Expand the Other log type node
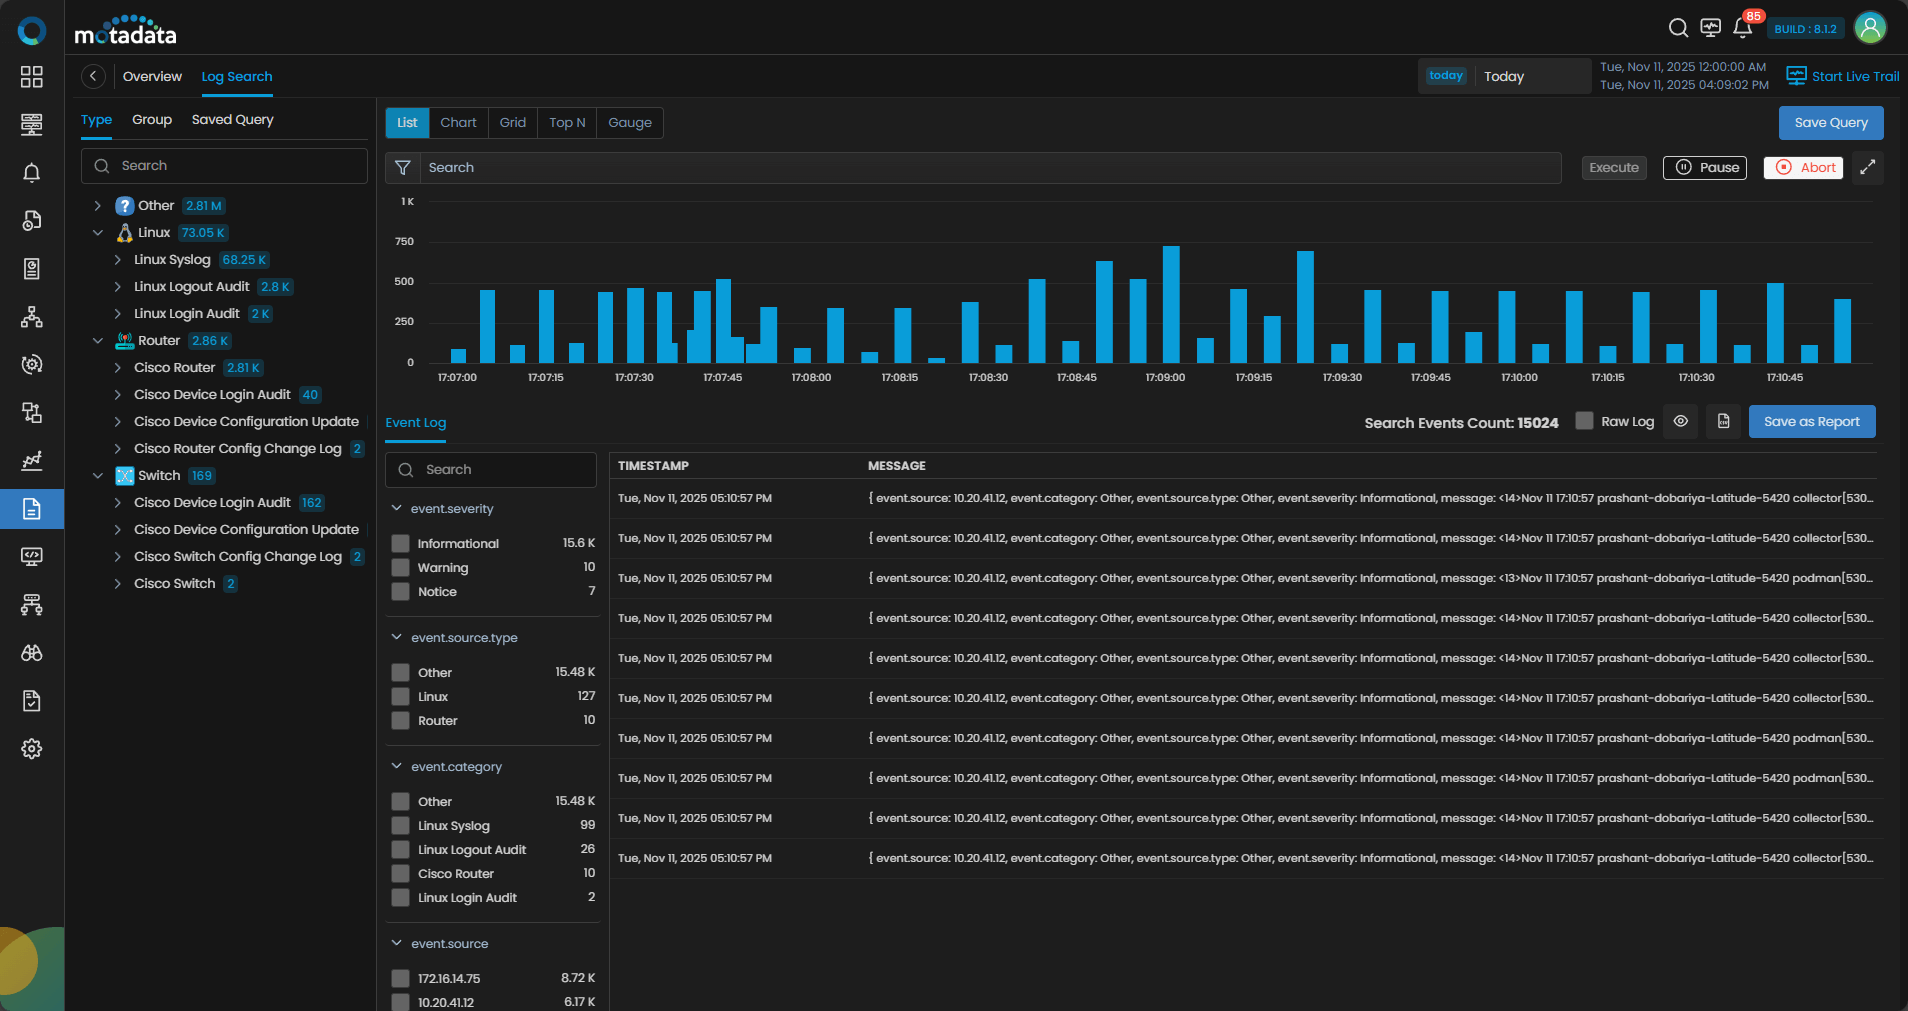Image resolution: width=1908 pixels, height=1011 pixels. pos(98,206)
